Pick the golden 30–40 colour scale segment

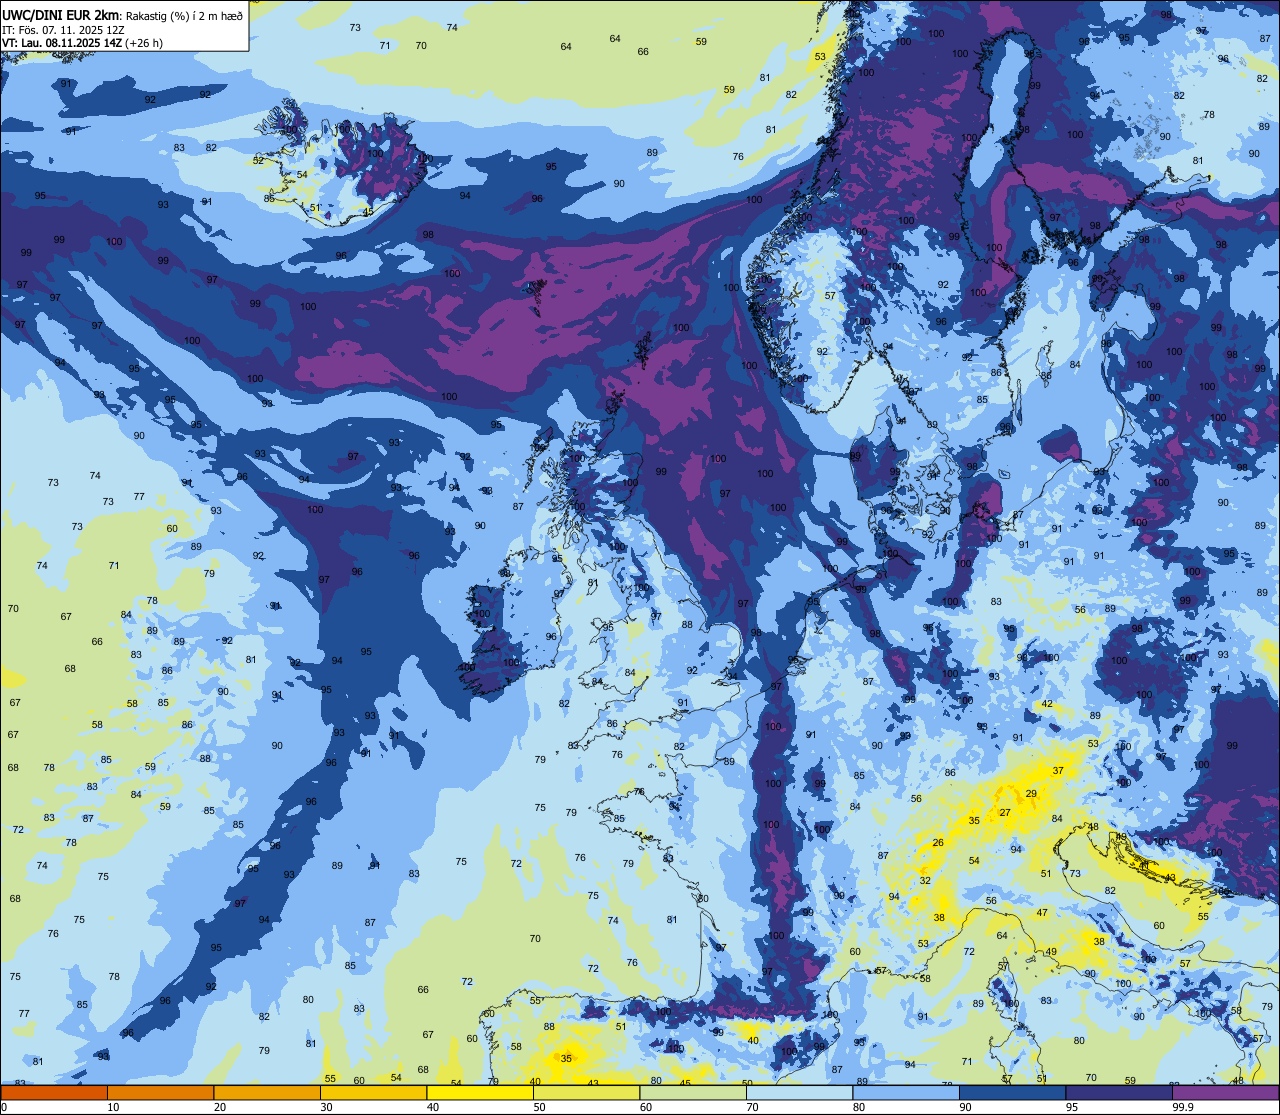pyautogui.click(x=373, y=1092)
